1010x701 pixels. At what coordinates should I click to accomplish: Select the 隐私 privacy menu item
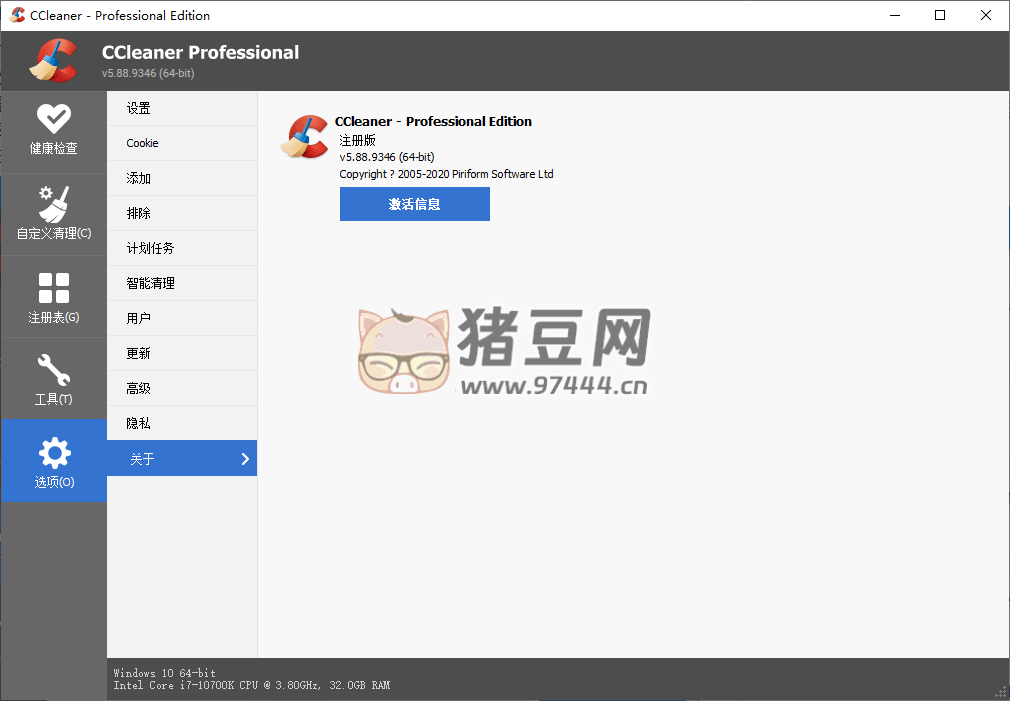click(139, 423)
